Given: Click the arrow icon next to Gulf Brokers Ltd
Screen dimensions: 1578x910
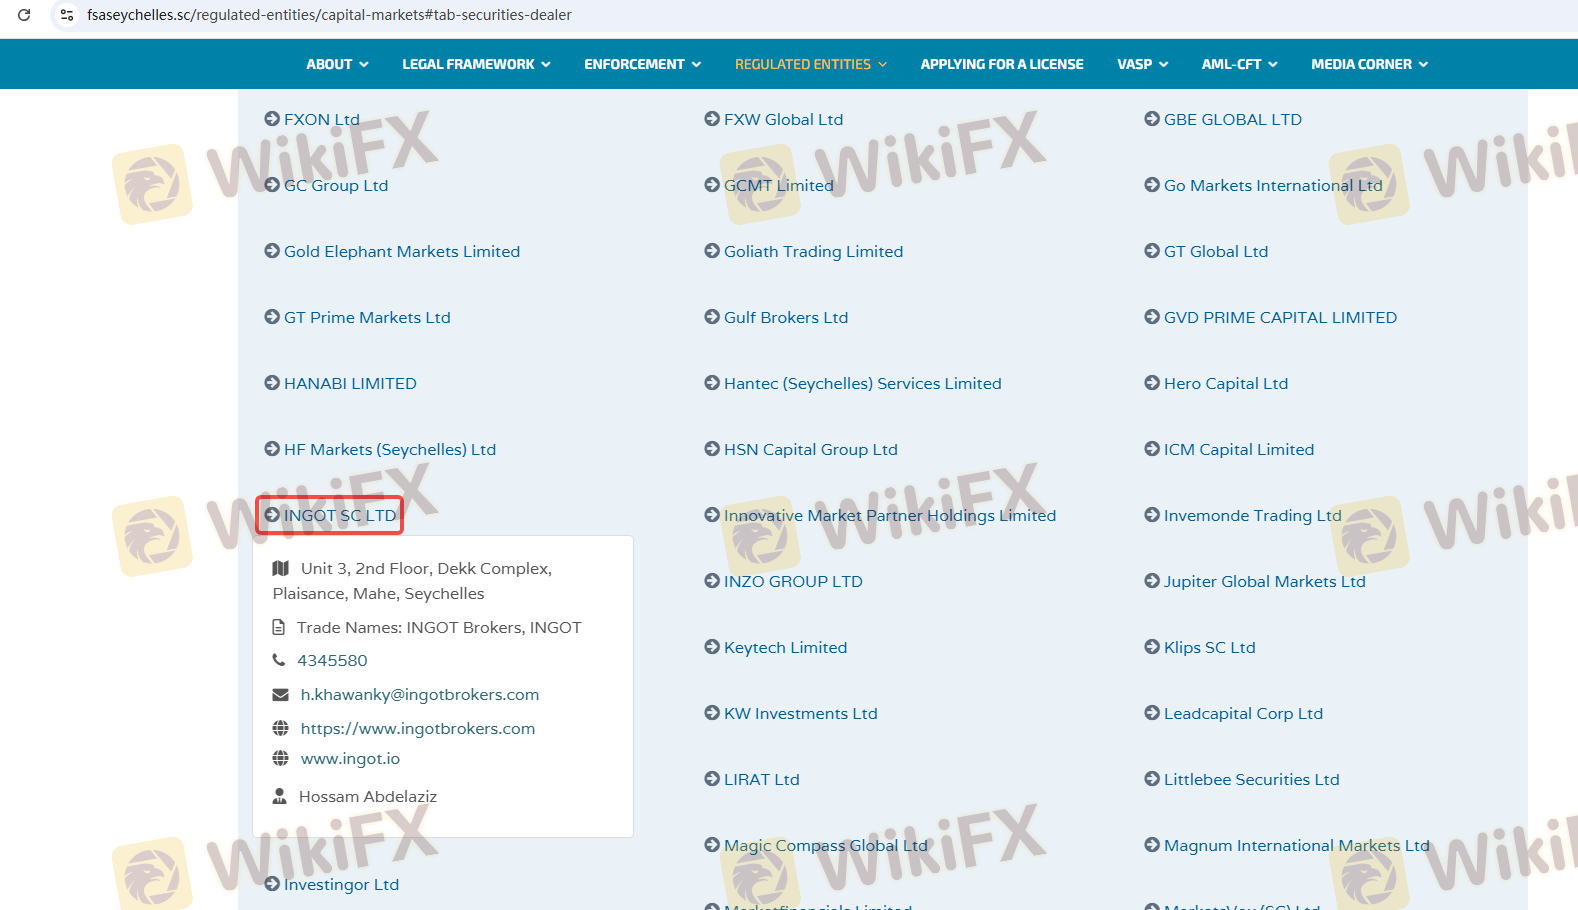Looking at the screenshot, I should (x=712, y=317).
